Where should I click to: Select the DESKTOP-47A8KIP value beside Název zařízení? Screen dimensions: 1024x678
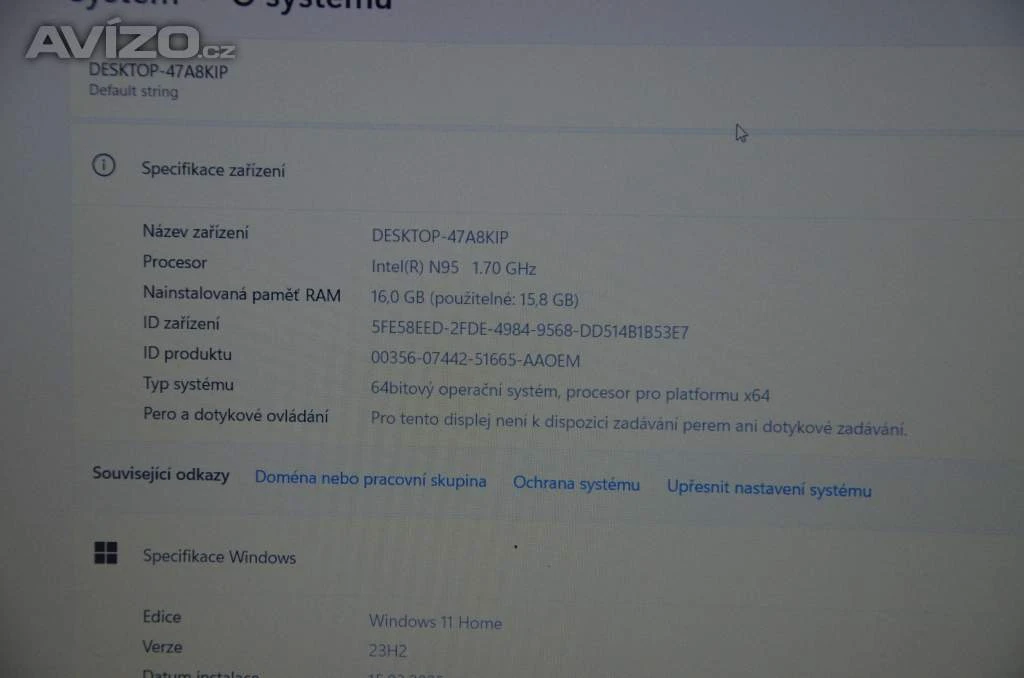pos(440,236)
